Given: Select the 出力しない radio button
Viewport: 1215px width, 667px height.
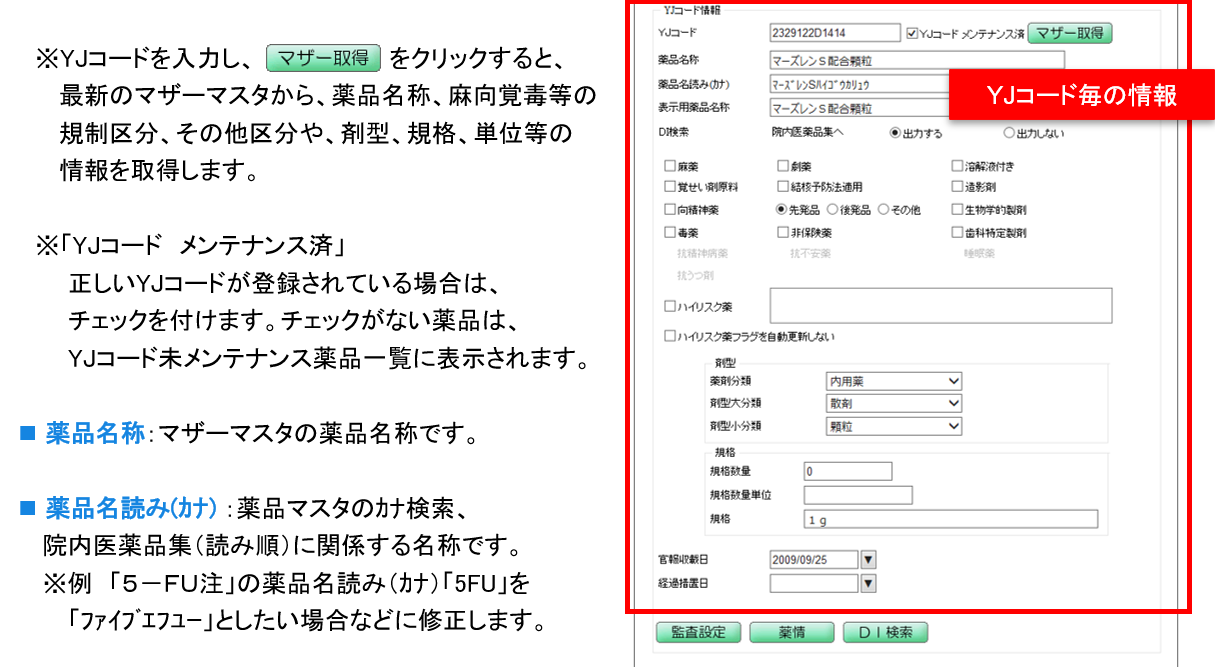Looking at the screenshot, I should click(x=1008, y=133).
